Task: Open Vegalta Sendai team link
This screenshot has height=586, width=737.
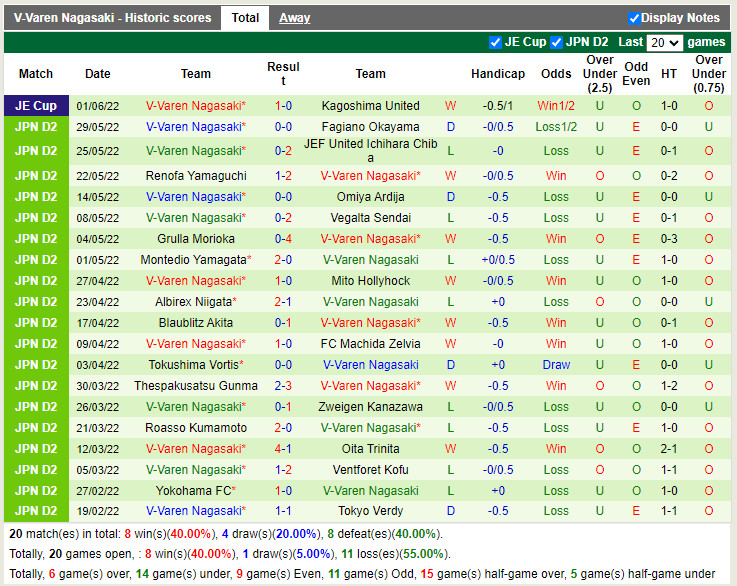Action: pyautogui.click(x=370, y=218)
